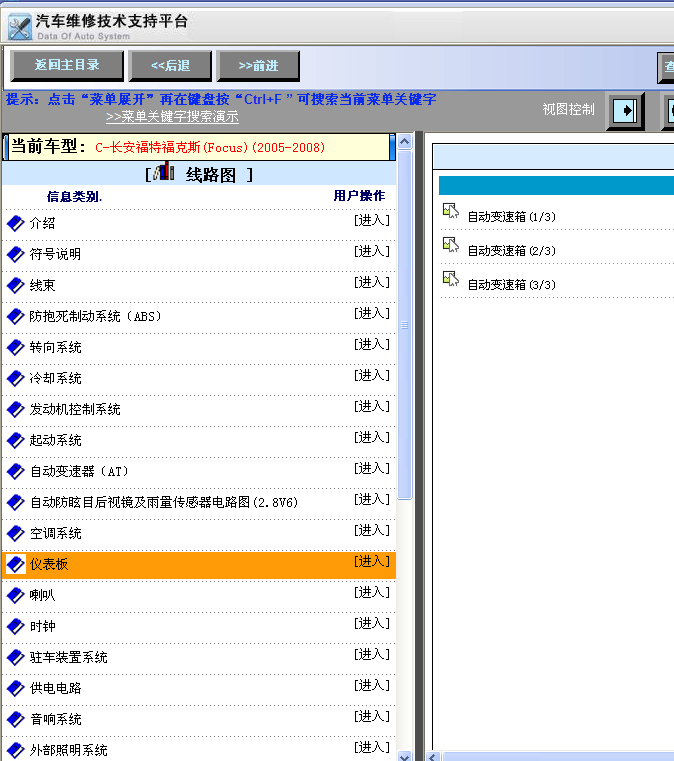Click the book icon beside 喇叭
674x761 pixels.
tap(16, 596)
